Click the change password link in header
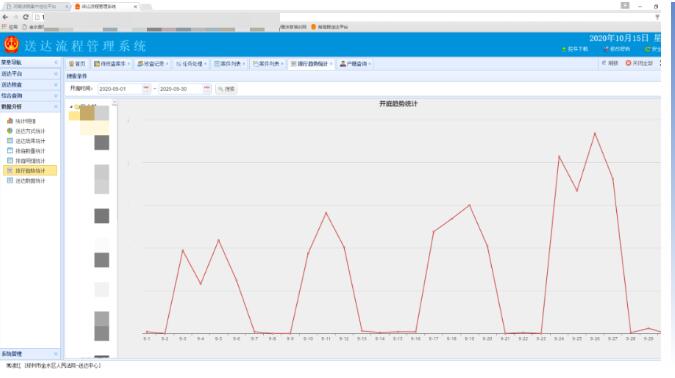 coord(616,49)
